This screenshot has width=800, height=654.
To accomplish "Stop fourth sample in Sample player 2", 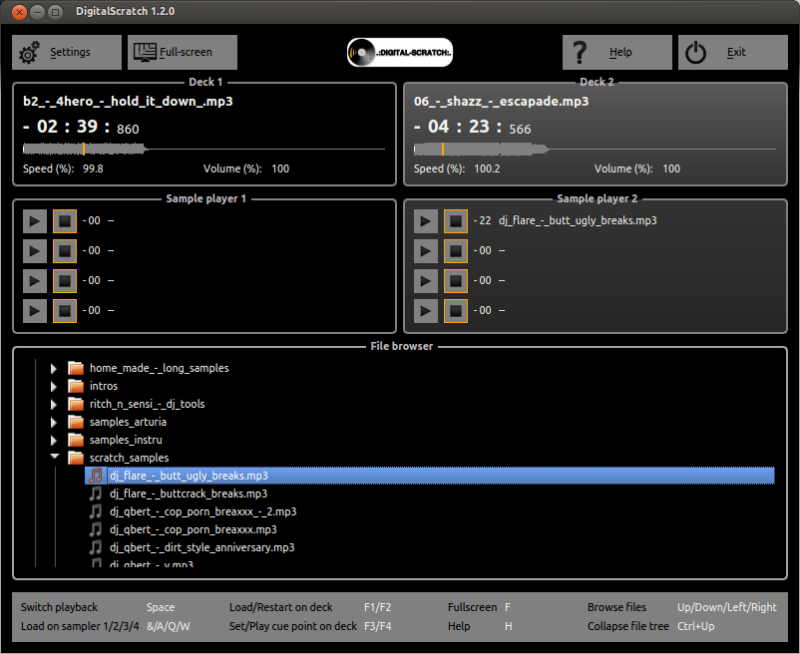I will (456, 311).
